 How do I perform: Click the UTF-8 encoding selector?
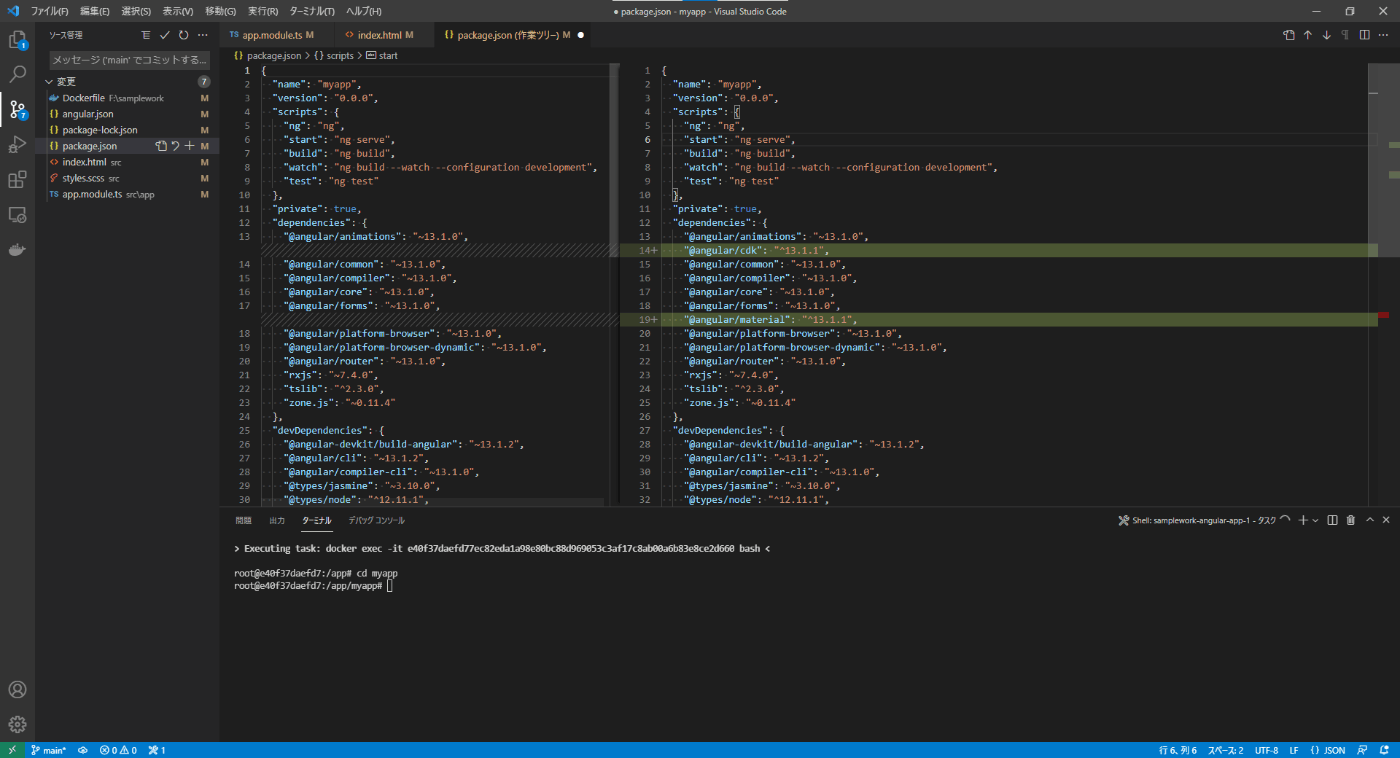[1266, 750]
